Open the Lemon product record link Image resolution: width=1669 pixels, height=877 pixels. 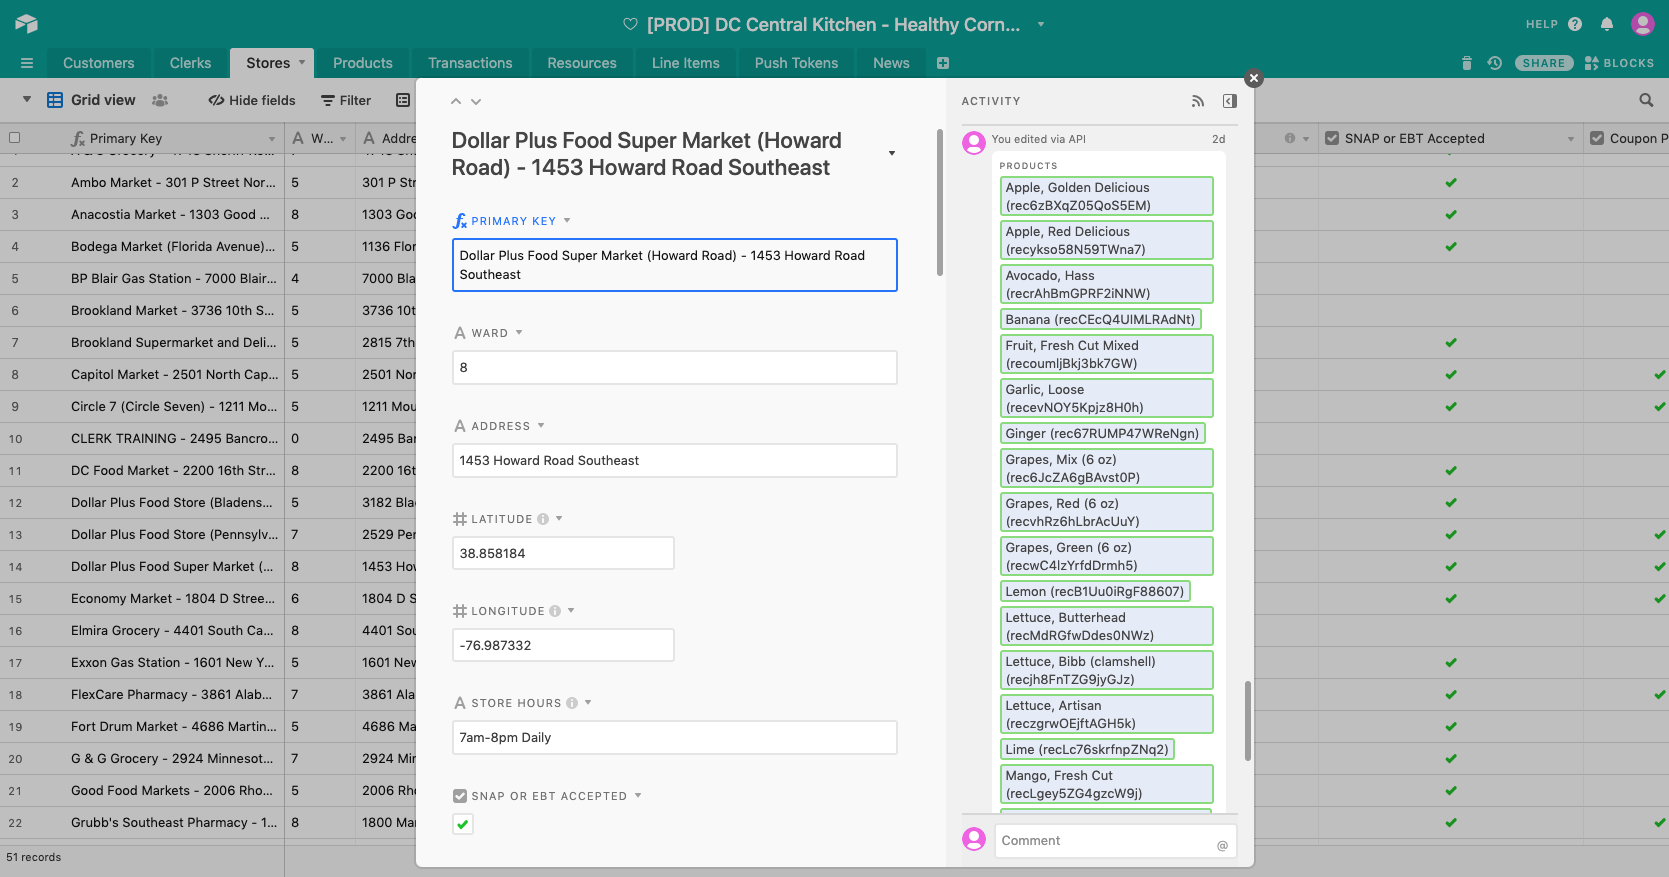(1095, 591)
